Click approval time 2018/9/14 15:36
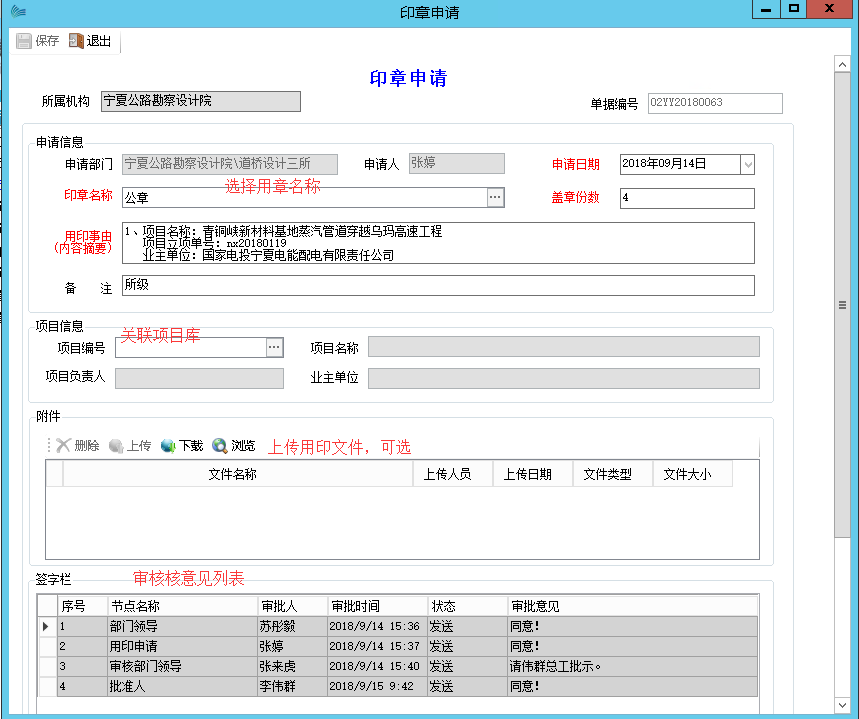 click(374, 626)
